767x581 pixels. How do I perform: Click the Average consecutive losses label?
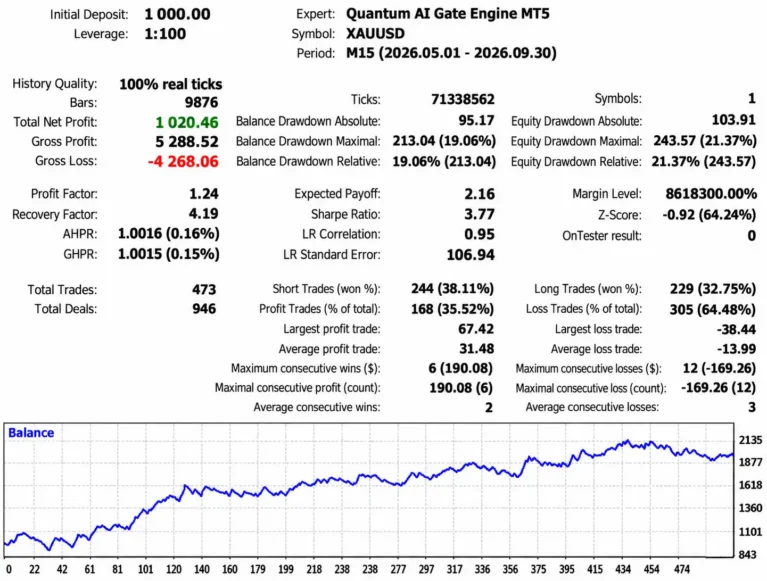(592, 407)
